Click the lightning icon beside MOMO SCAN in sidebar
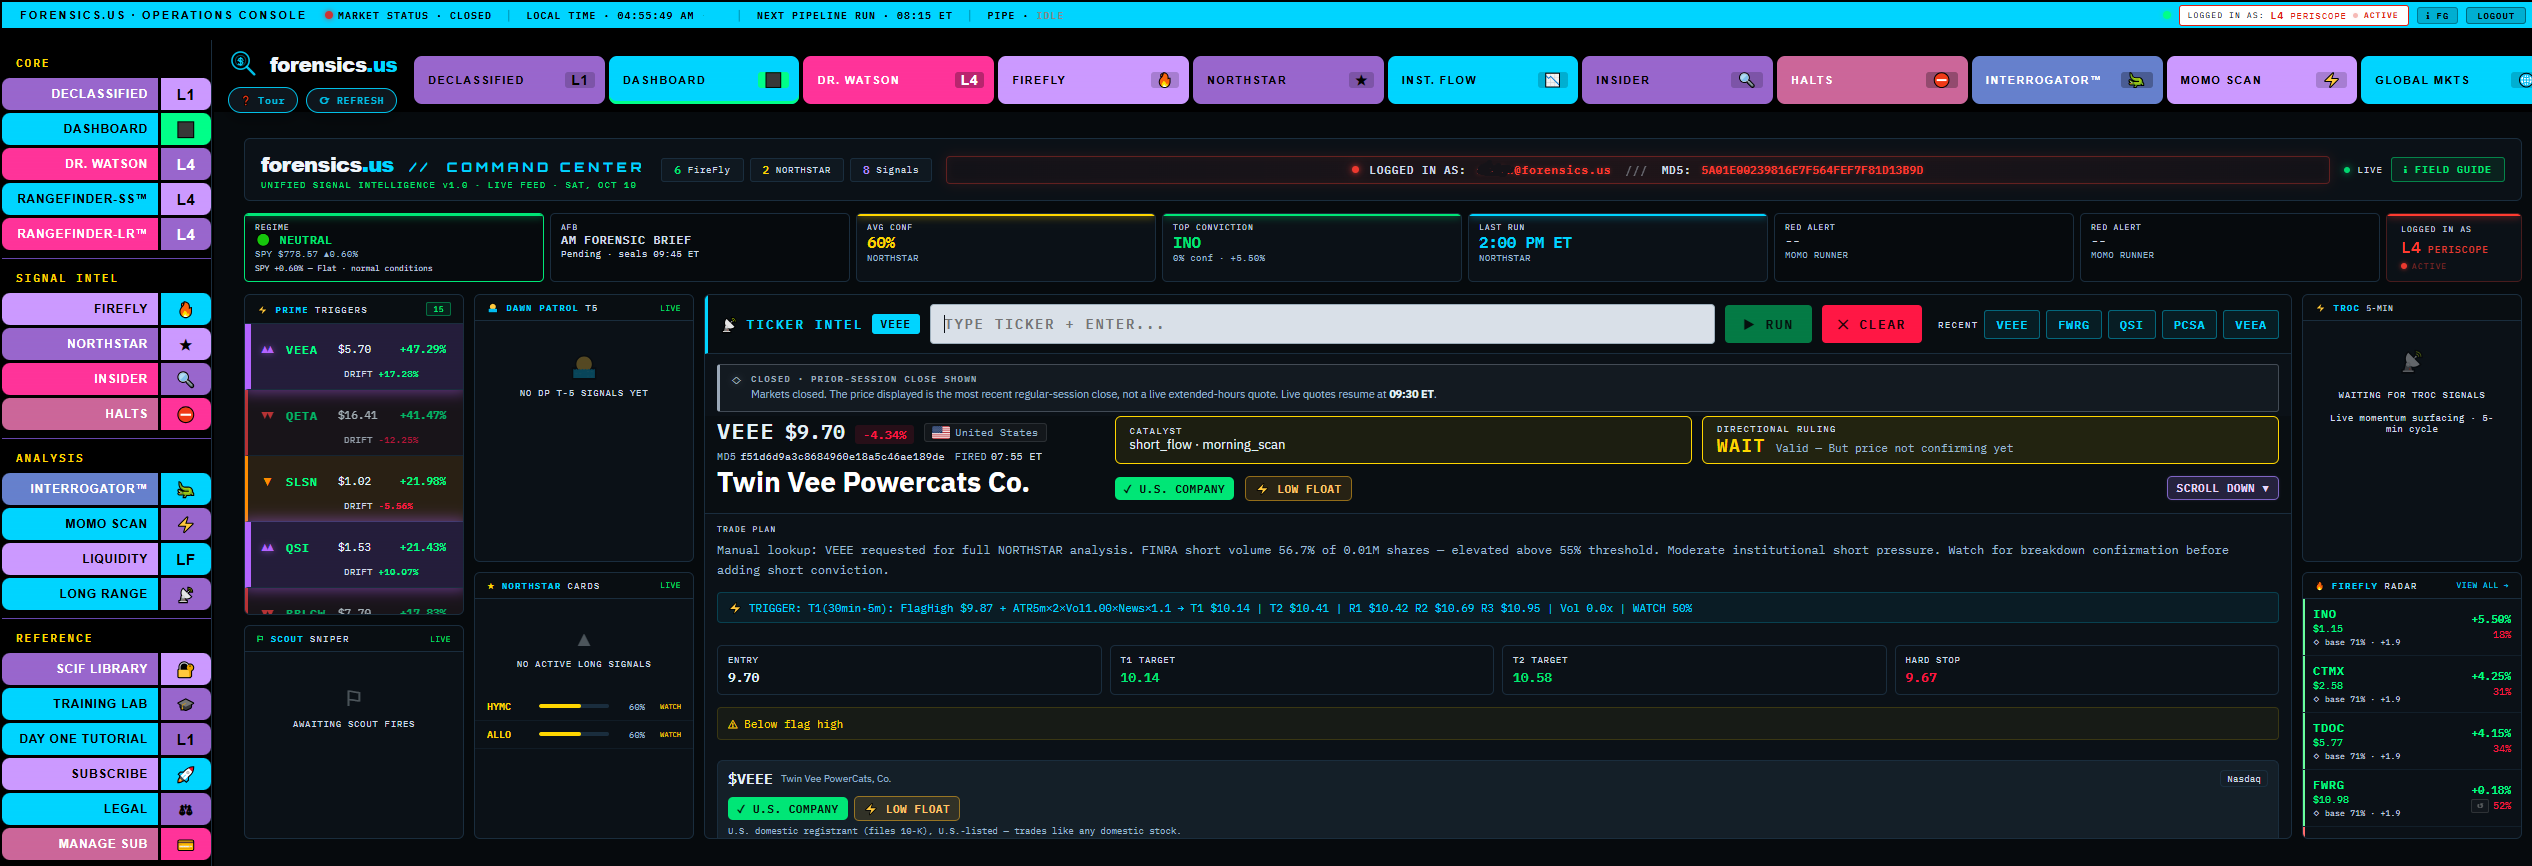 pos(186,524)
